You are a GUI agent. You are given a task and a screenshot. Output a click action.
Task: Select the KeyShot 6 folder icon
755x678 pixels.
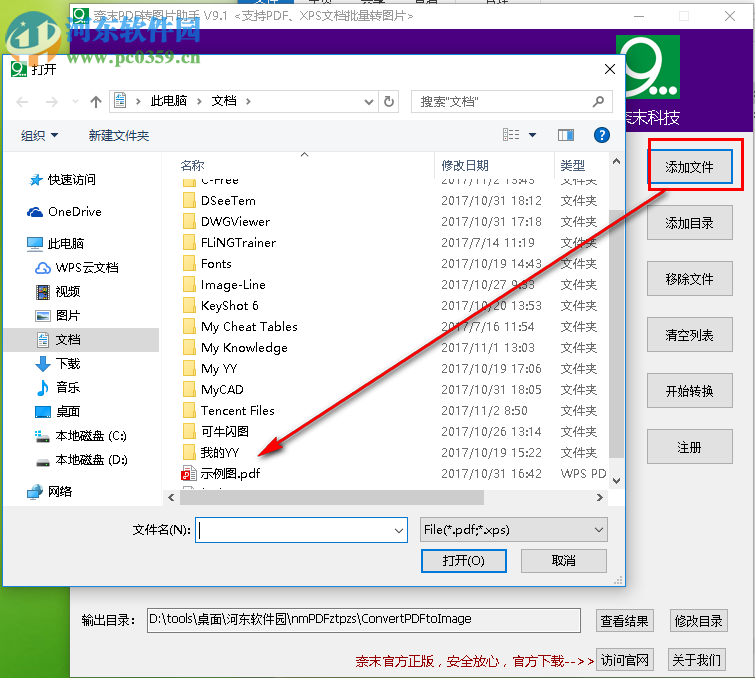189,305
